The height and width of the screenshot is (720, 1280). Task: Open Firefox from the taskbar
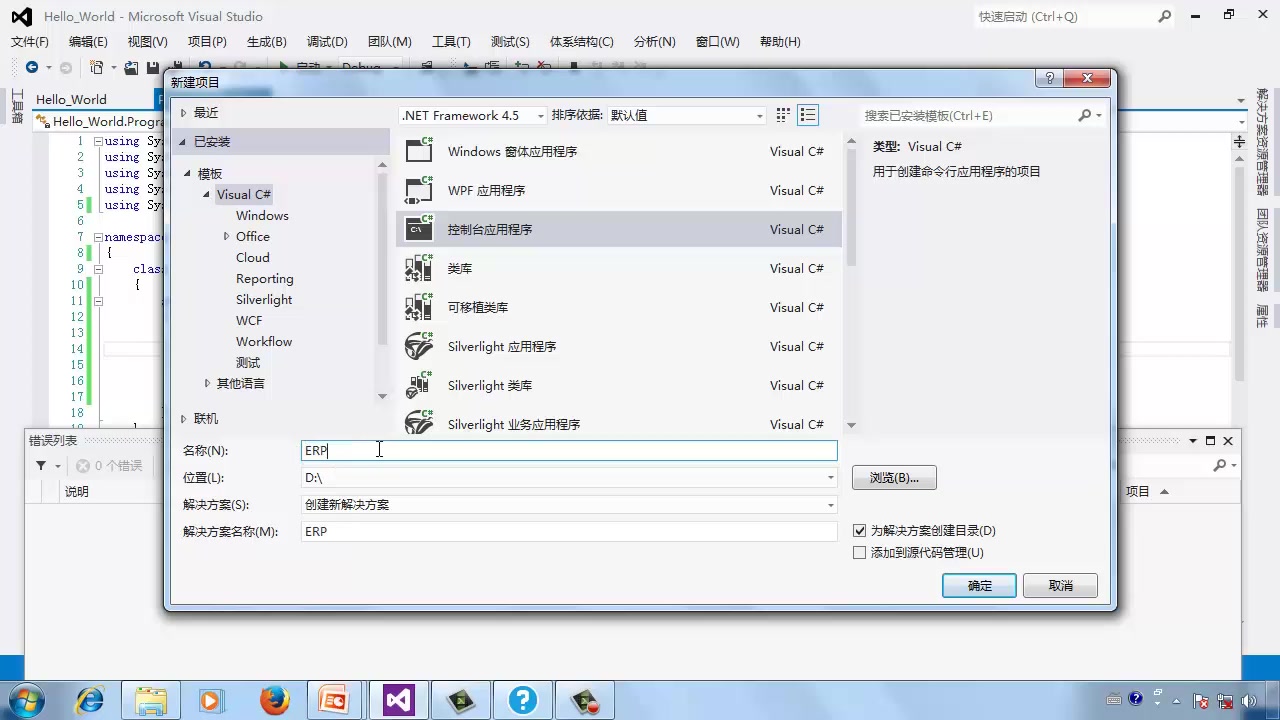coord(275,700)
